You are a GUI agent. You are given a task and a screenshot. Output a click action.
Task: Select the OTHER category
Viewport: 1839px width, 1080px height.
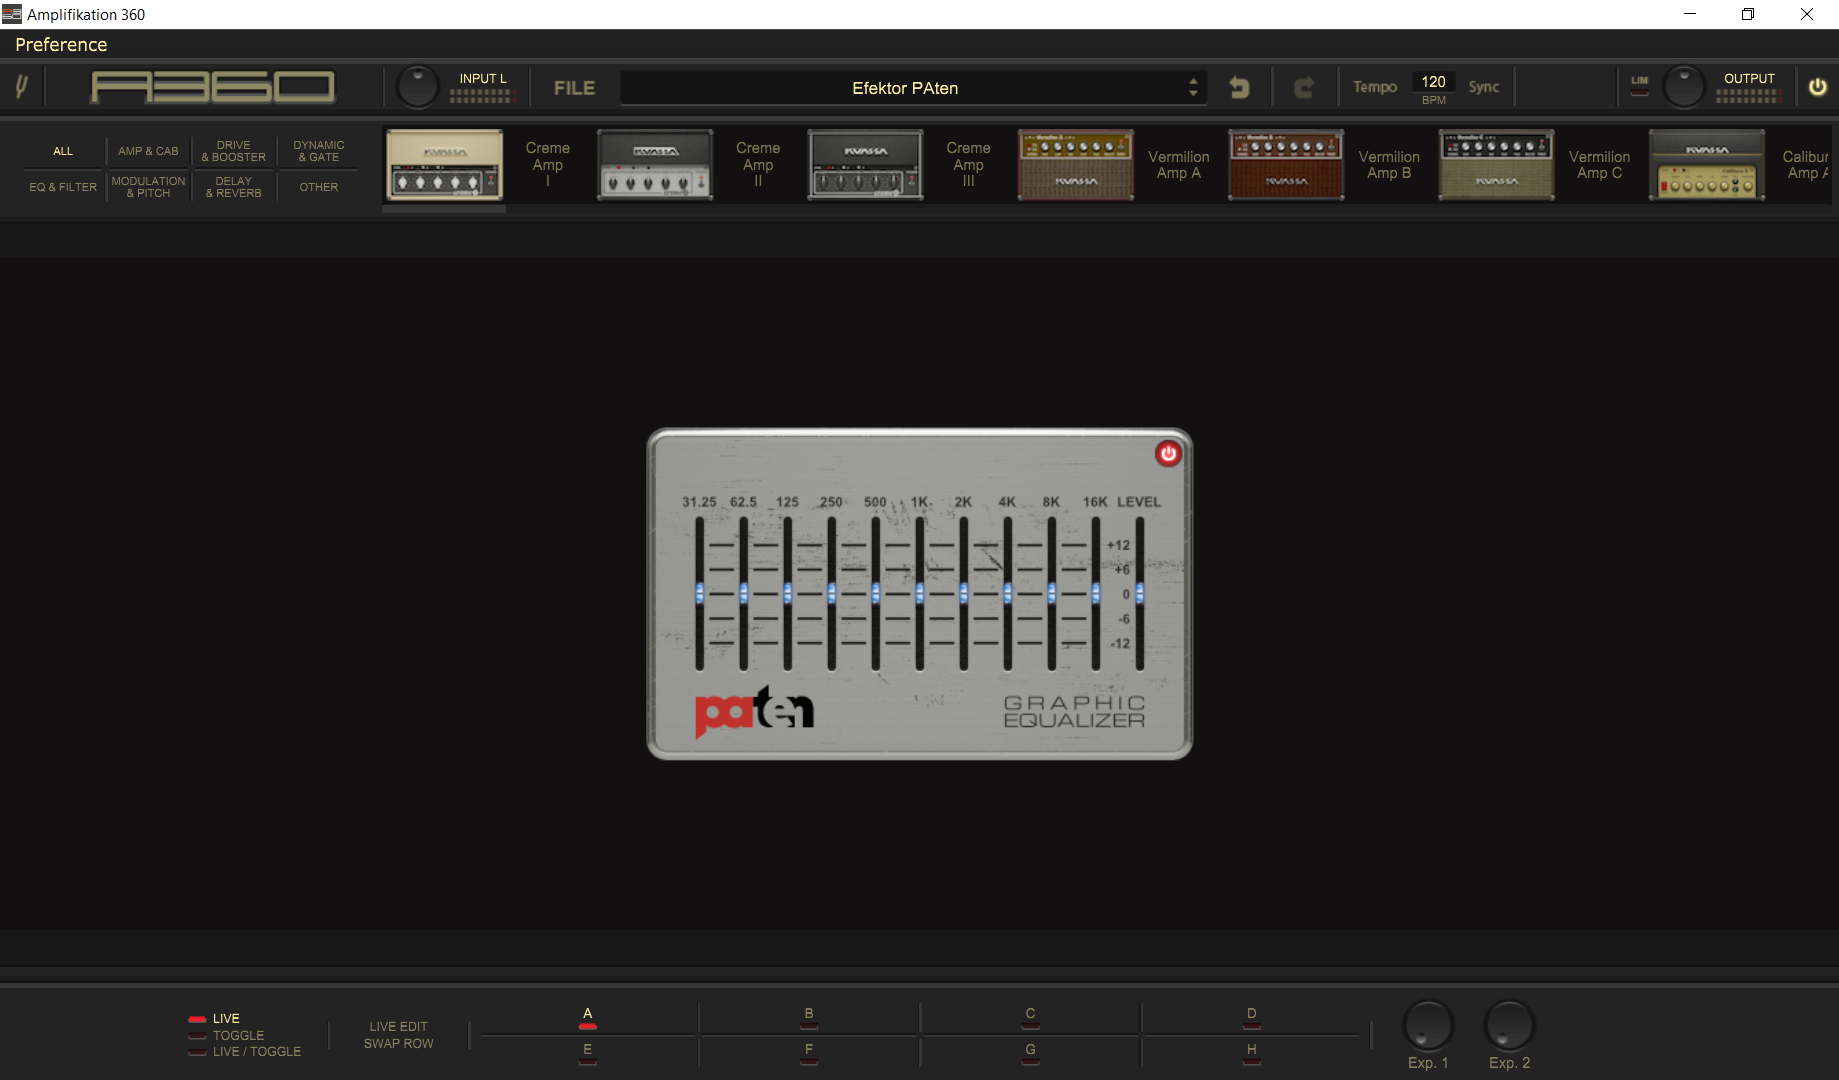[x=319, y=187]
